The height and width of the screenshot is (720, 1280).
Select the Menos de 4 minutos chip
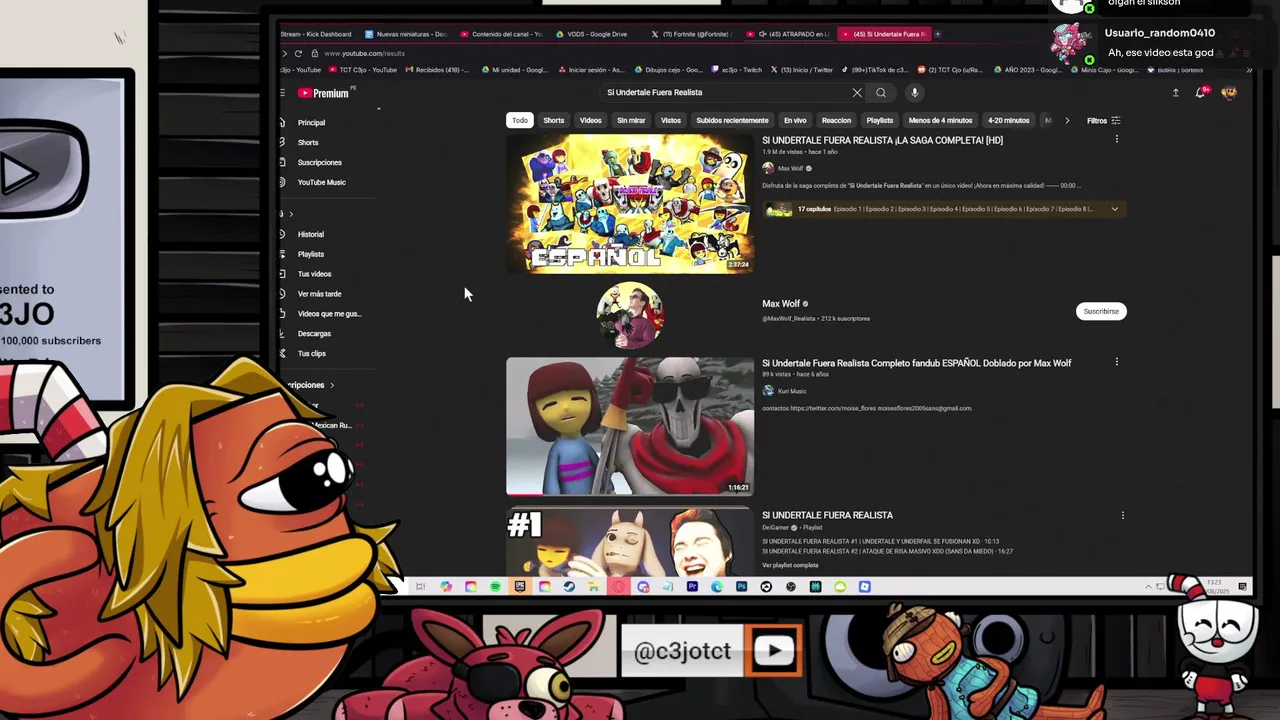(940, 120)
